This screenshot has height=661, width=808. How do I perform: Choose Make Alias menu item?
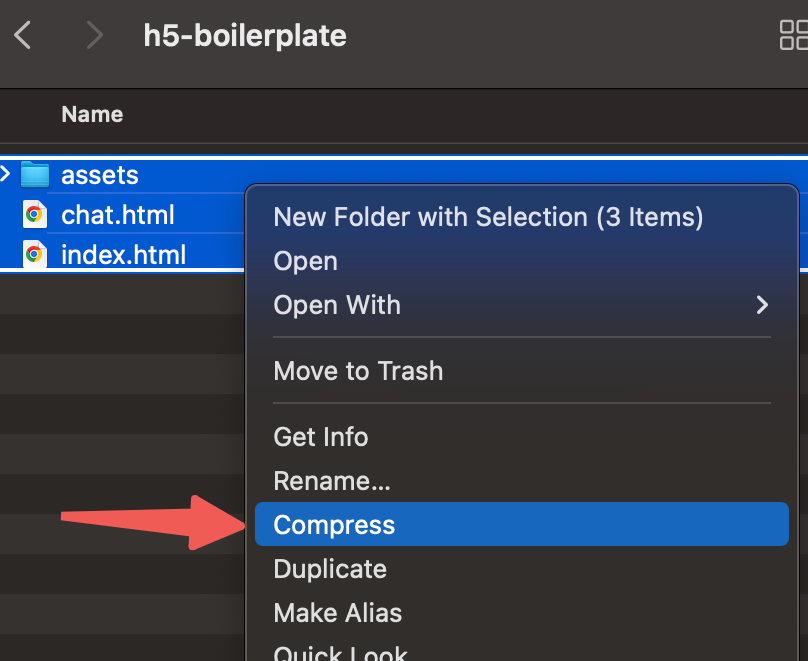[x=338, y=613]
